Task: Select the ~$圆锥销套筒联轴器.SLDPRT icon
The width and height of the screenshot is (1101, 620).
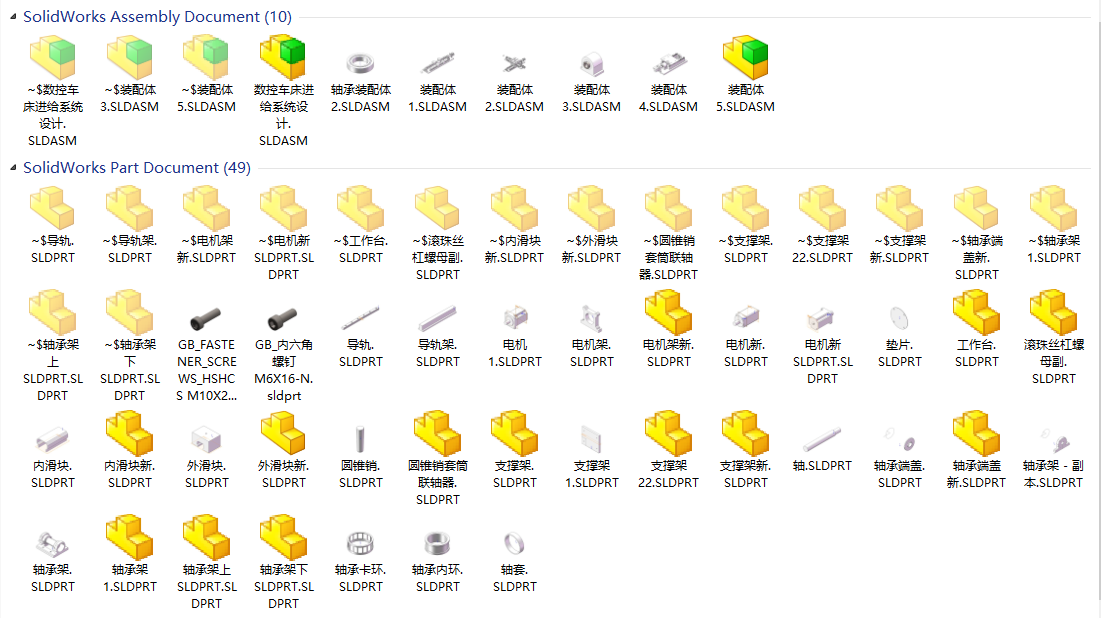Action: tap(668, 208)
